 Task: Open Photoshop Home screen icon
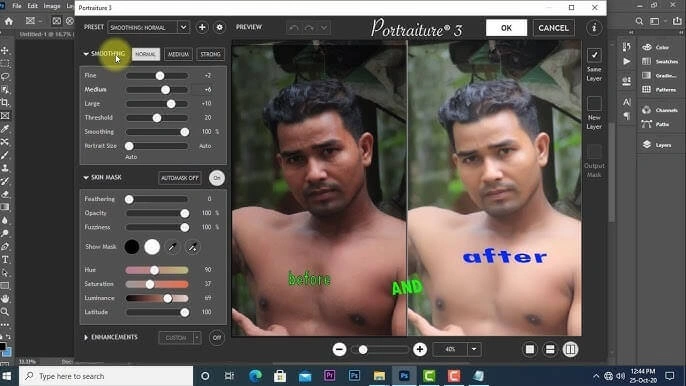pyautogui.click(x=9, y=21)
